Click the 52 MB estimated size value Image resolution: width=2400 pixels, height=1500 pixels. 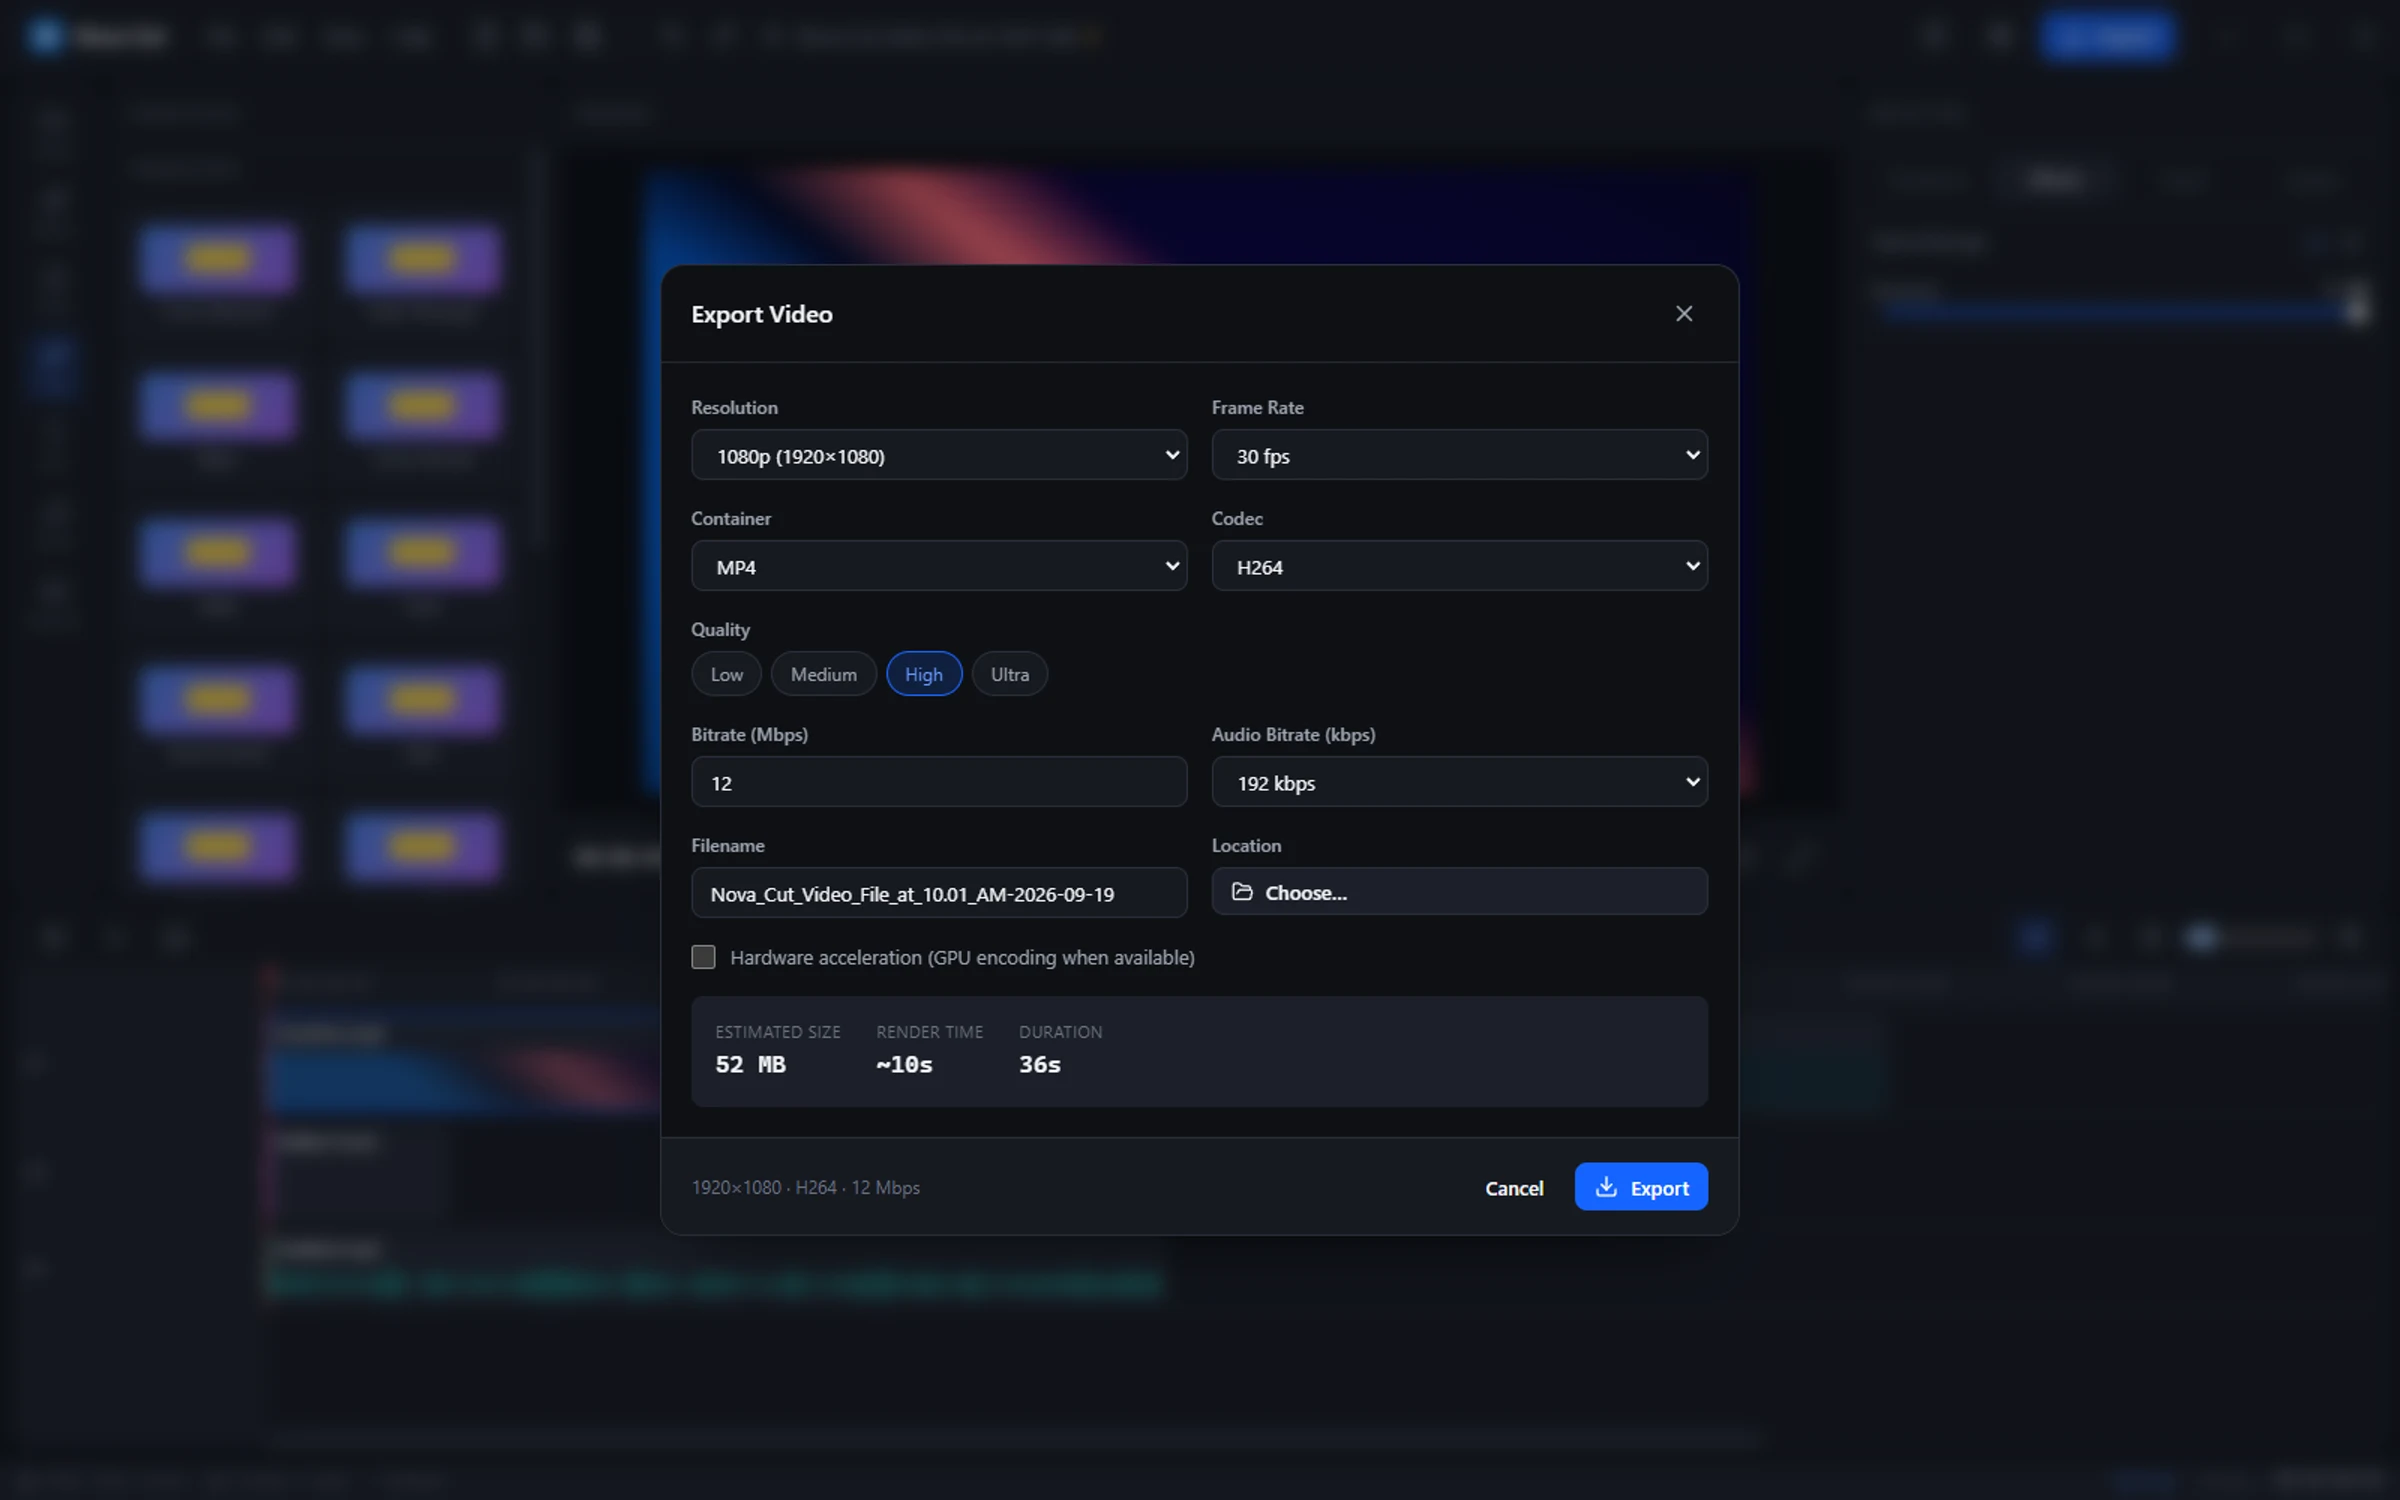pyautogui.click(x=750, y=1064)
